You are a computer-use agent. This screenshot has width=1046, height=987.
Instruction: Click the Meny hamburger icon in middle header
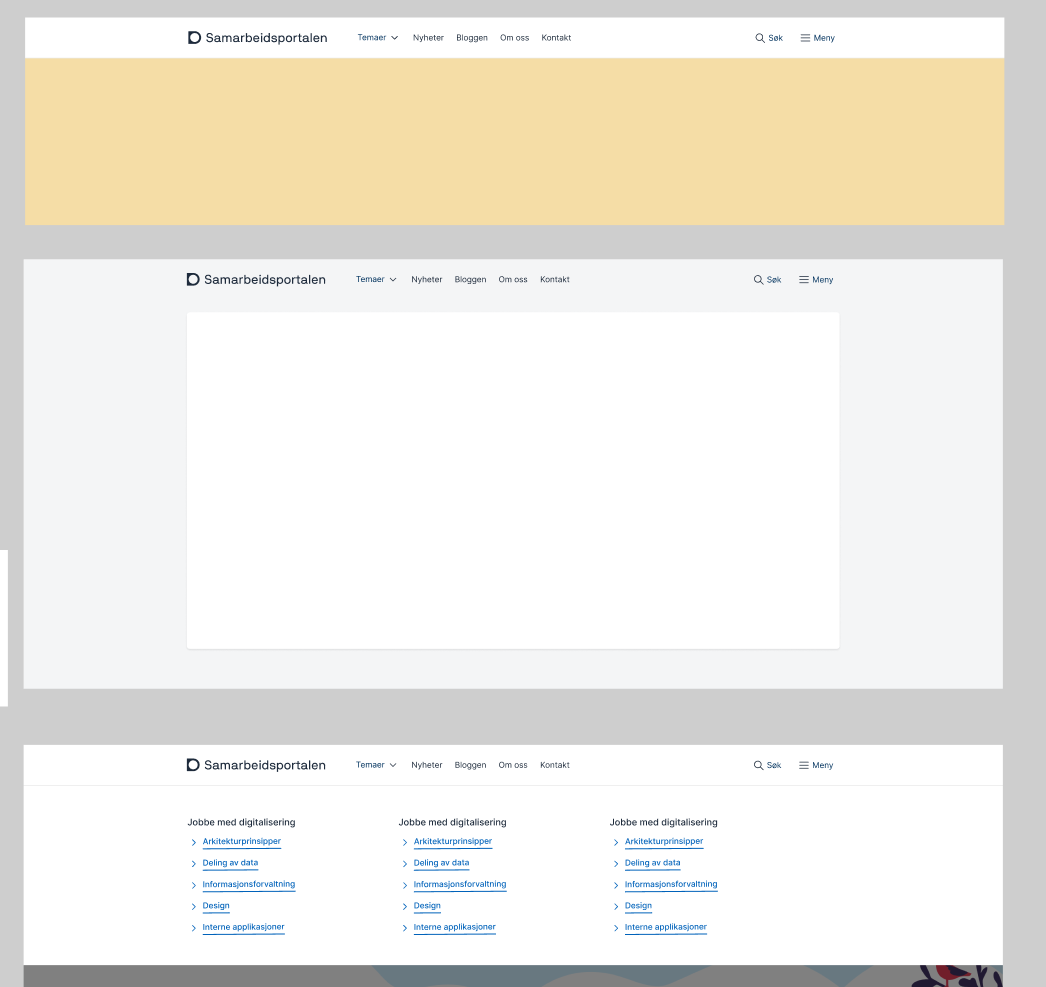(x=802, y=279)
